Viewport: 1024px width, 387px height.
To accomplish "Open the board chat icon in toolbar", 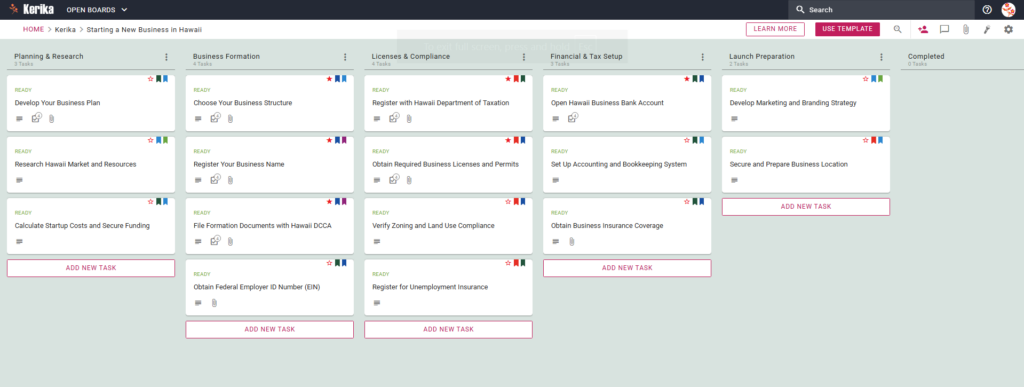I will 944,29.
